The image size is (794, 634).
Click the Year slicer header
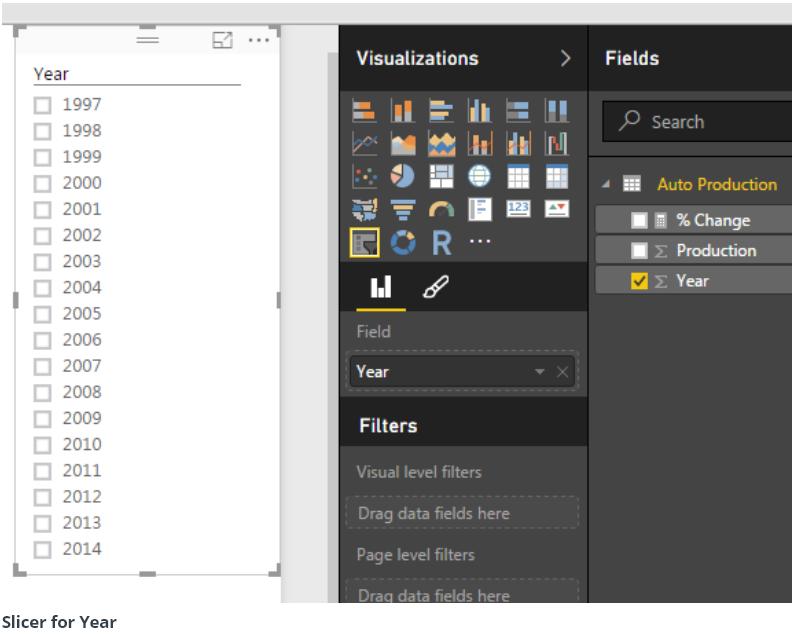[x=51, y=74]
